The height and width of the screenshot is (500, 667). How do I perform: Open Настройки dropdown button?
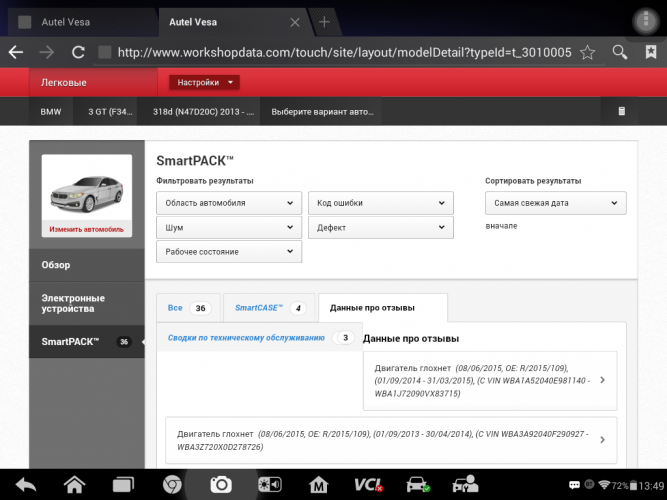tap(204, 82)
